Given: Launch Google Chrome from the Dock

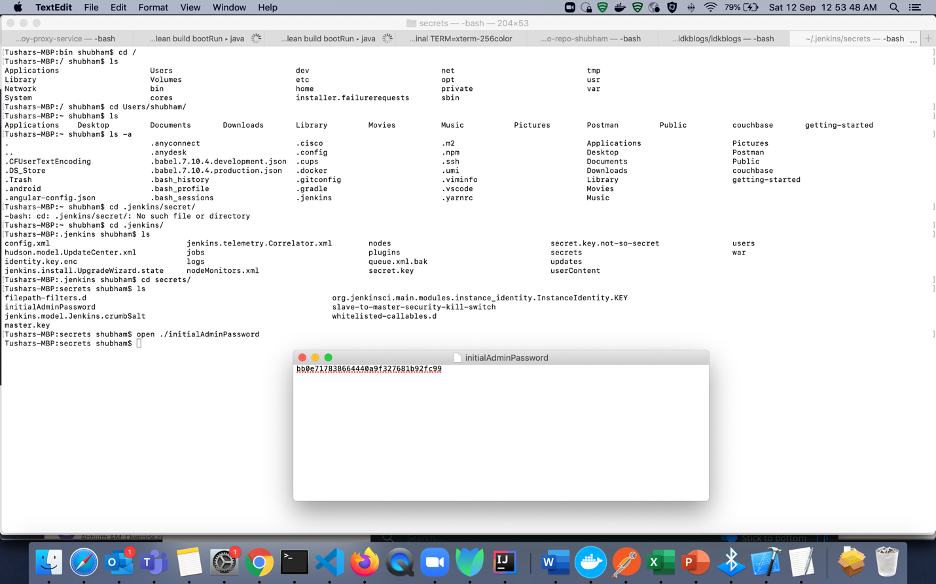Looking at the screenshot, I should click(x=260, y=562).
